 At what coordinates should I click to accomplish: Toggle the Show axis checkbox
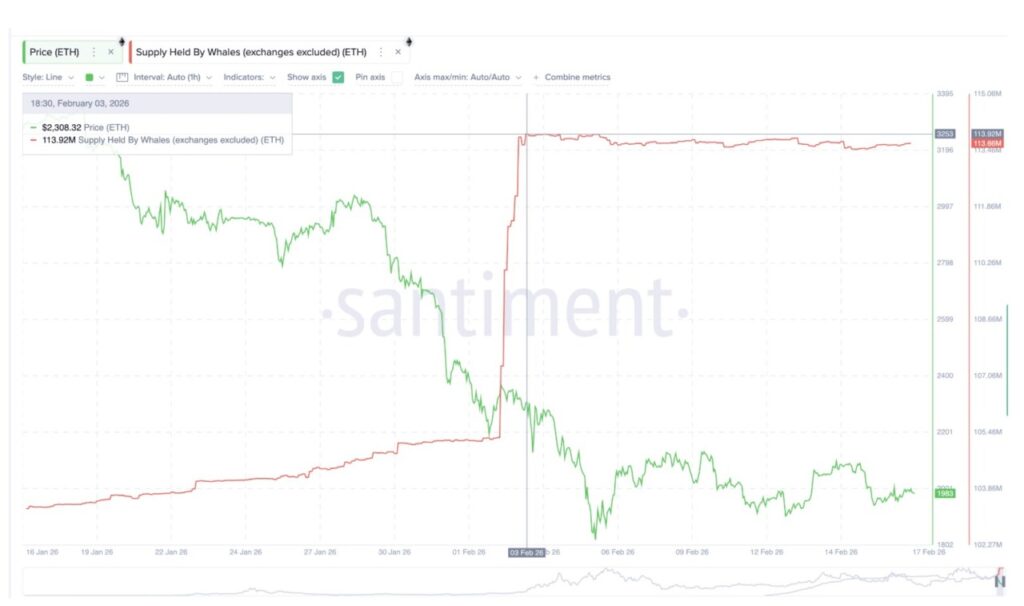[338, 77]
